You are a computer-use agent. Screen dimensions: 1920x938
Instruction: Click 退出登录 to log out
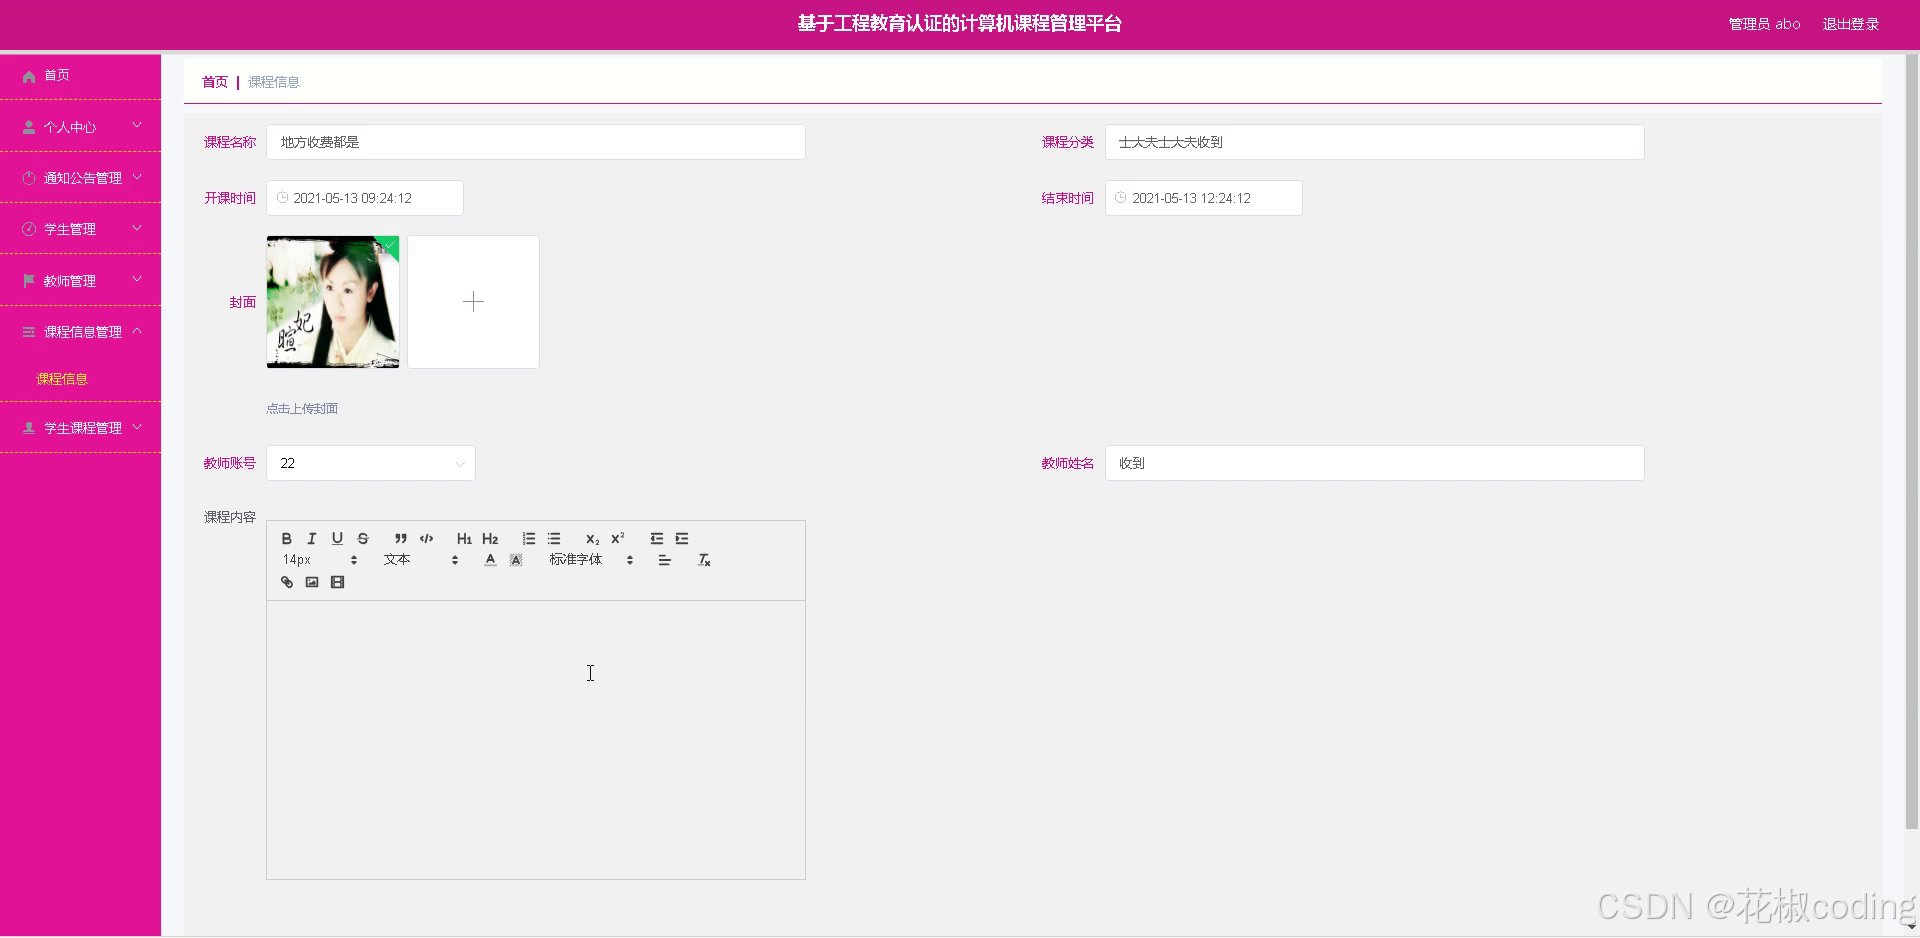click(x=1850, y=24)
